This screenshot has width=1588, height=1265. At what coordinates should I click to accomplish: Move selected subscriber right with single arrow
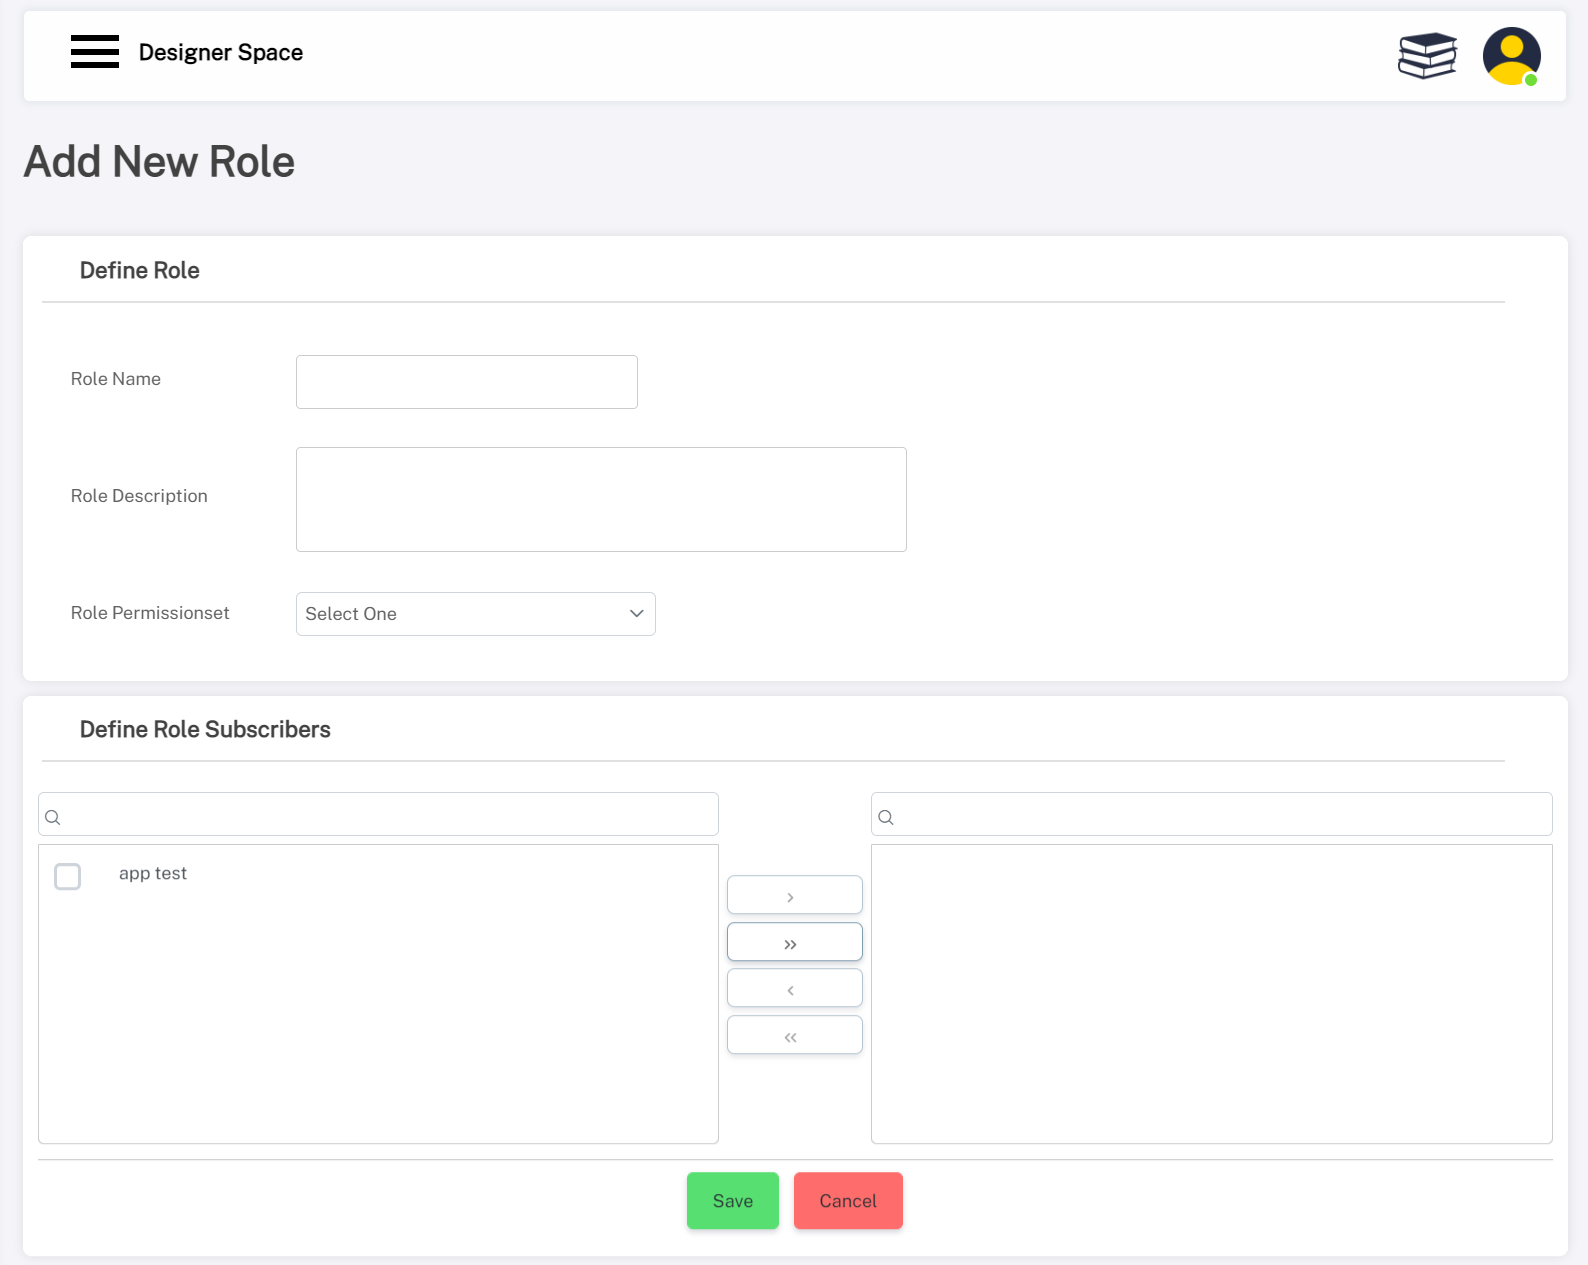794,896
